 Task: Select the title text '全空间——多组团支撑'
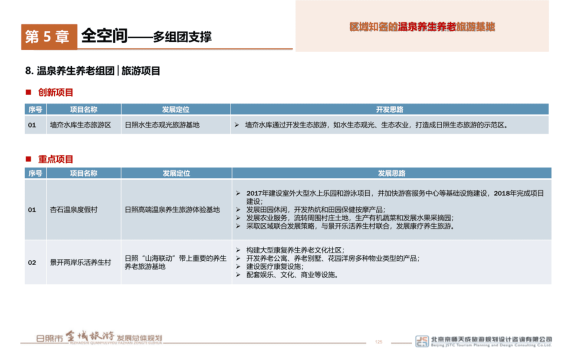[x=146, y=36]
